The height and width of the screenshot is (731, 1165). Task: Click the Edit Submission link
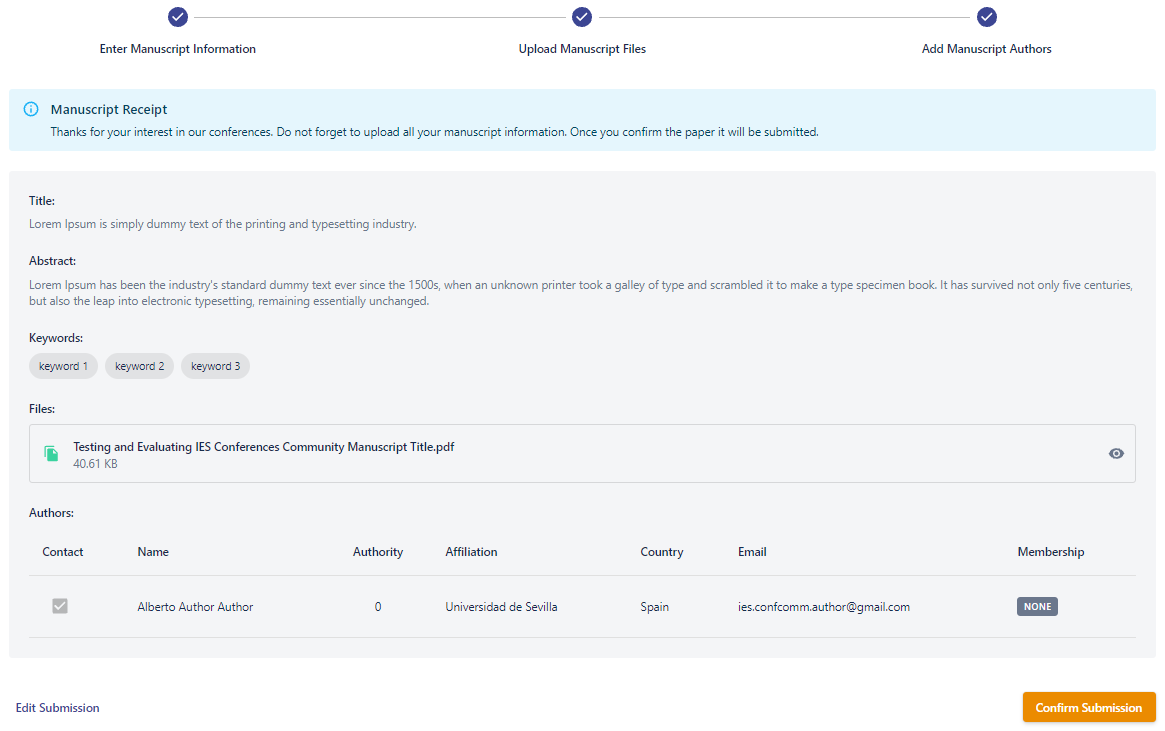coord(58,708)
